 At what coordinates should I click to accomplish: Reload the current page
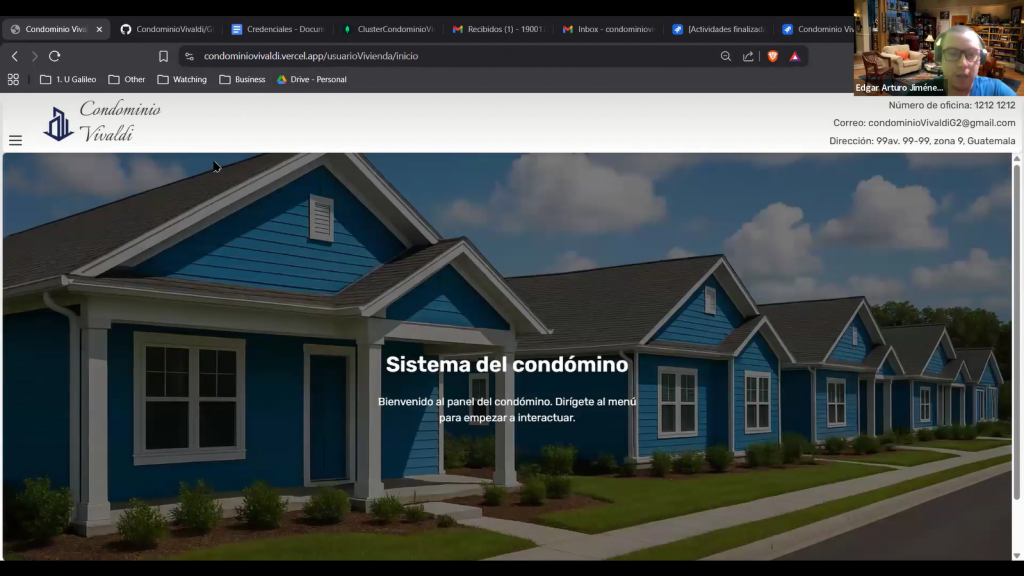click(x=54, y=57)
